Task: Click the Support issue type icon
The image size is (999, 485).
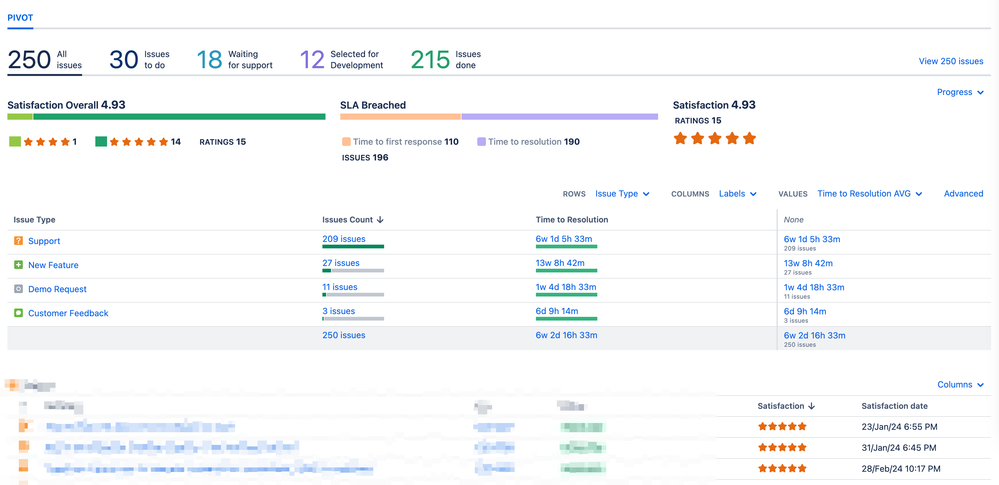Action: coord(18,241)
